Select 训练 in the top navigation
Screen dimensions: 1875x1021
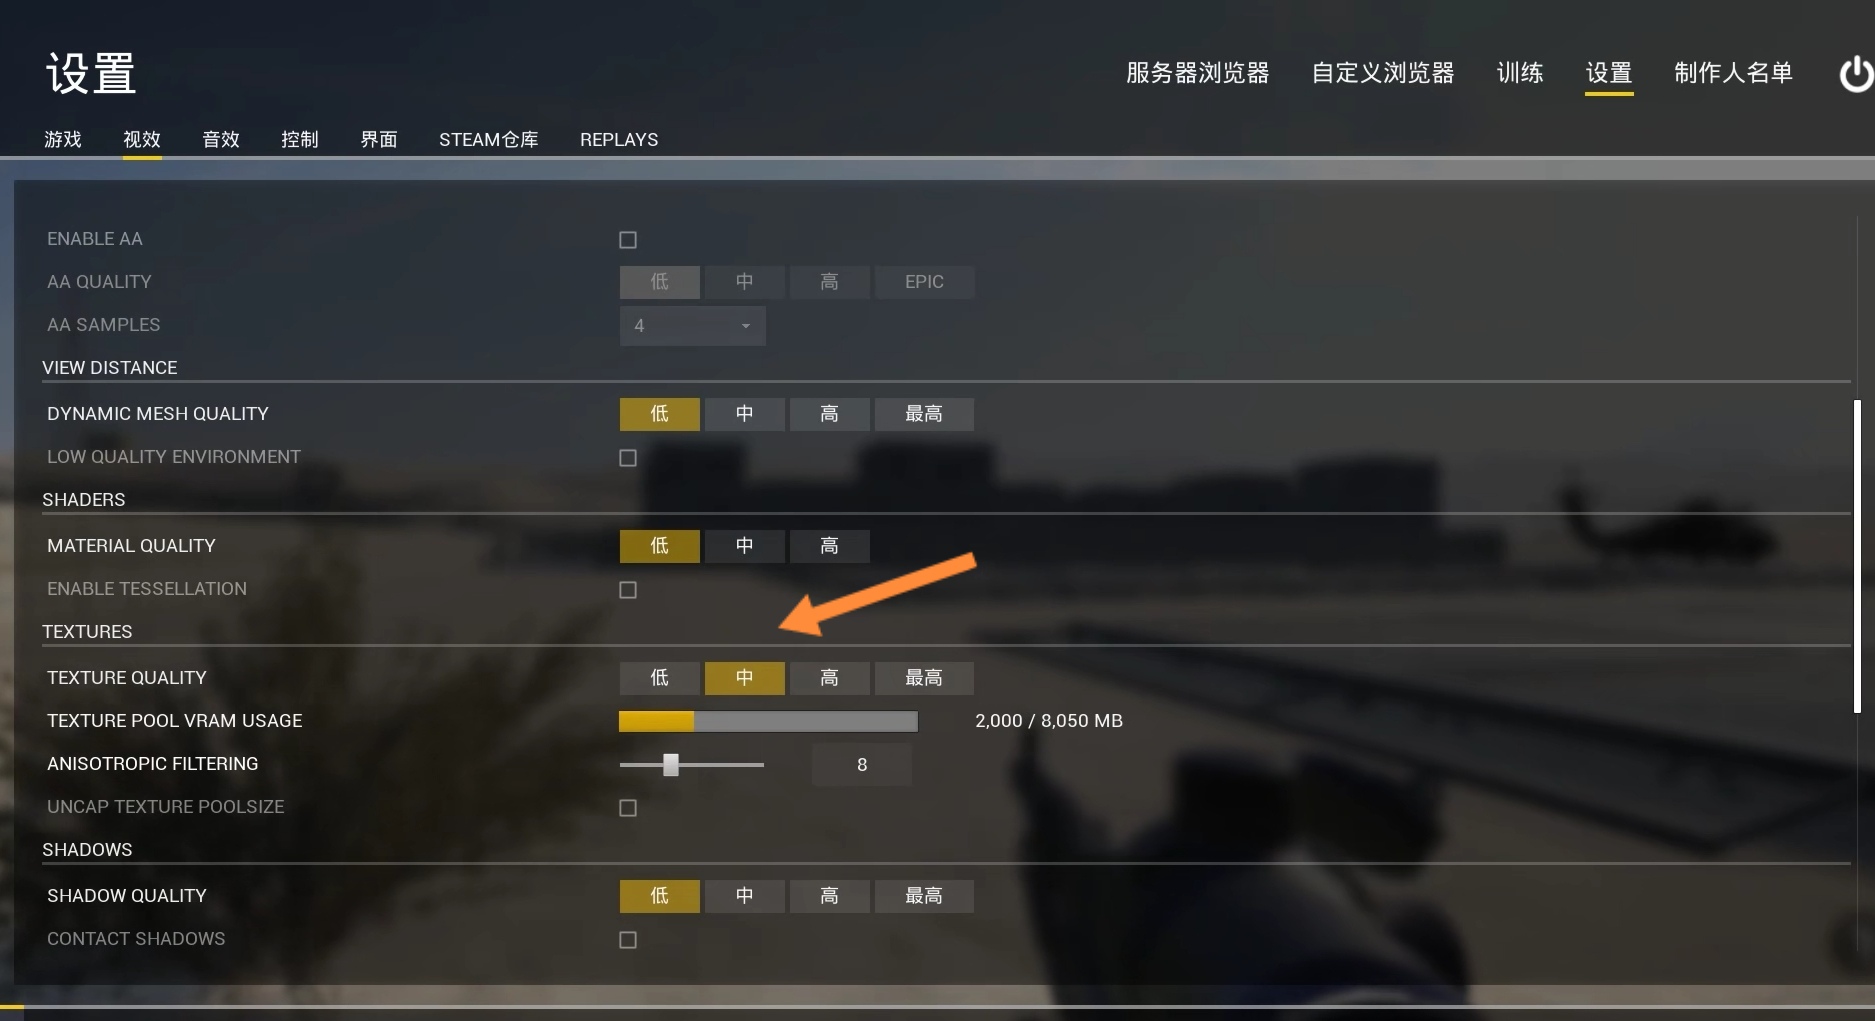(1520, 73)
